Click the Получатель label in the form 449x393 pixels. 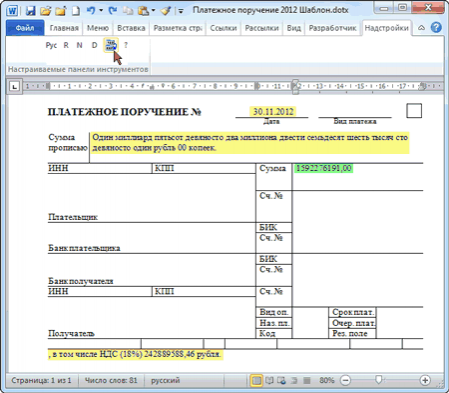click(x=71, y=333)
